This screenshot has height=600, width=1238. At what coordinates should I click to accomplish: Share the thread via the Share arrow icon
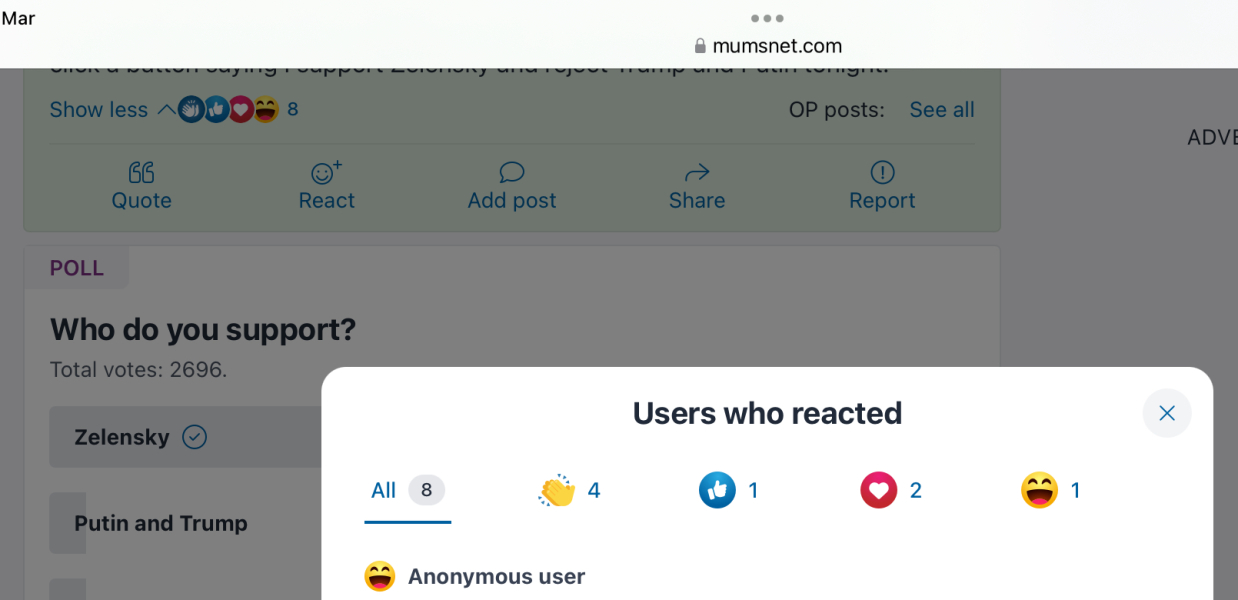696,171
